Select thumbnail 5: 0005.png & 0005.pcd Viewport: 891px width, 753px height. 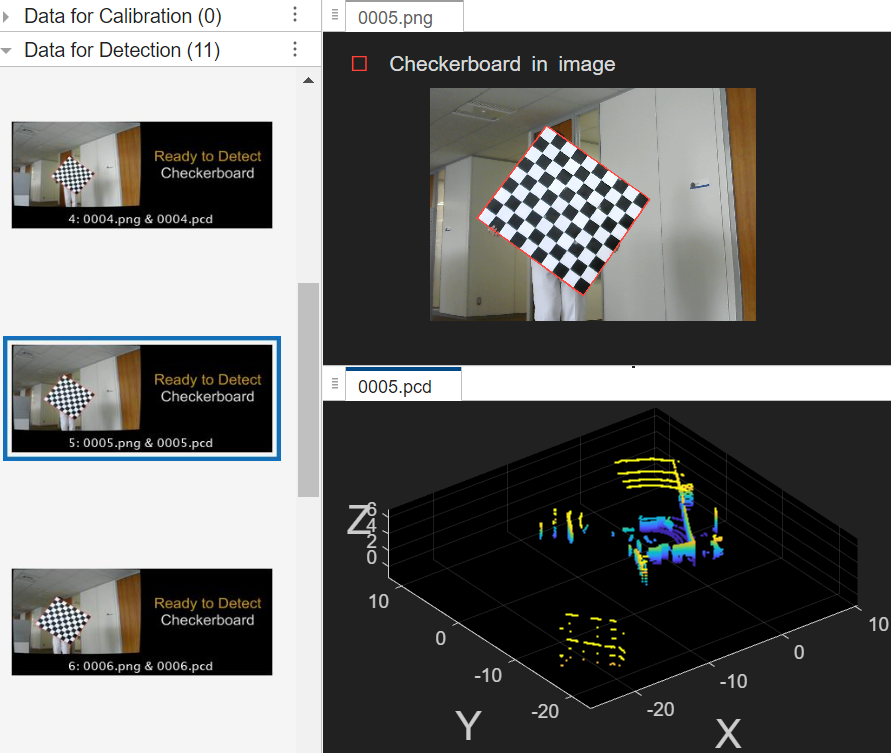(x=142, y=399)
